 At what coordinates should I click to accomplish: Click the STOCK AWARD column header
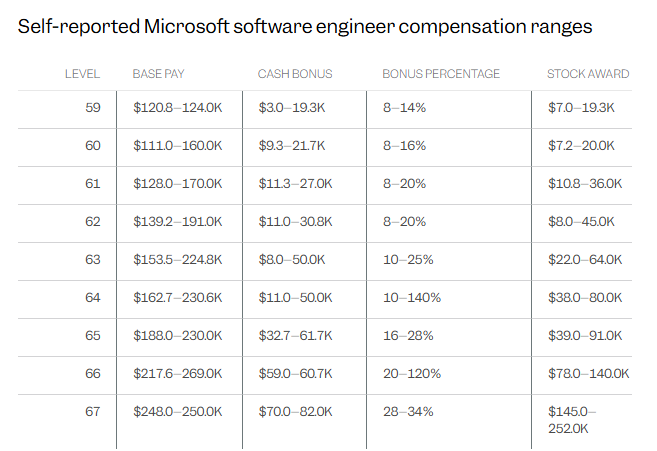pyautogui.click(x=588, y=74)
